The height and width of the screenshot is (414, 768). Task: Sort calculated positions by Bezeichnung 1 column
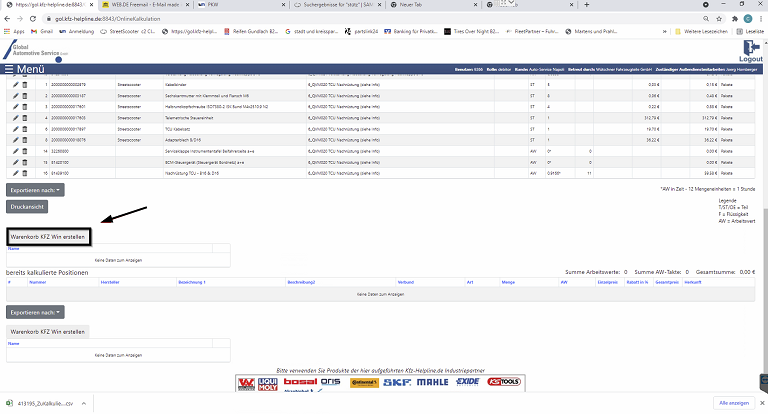(192, 282)
